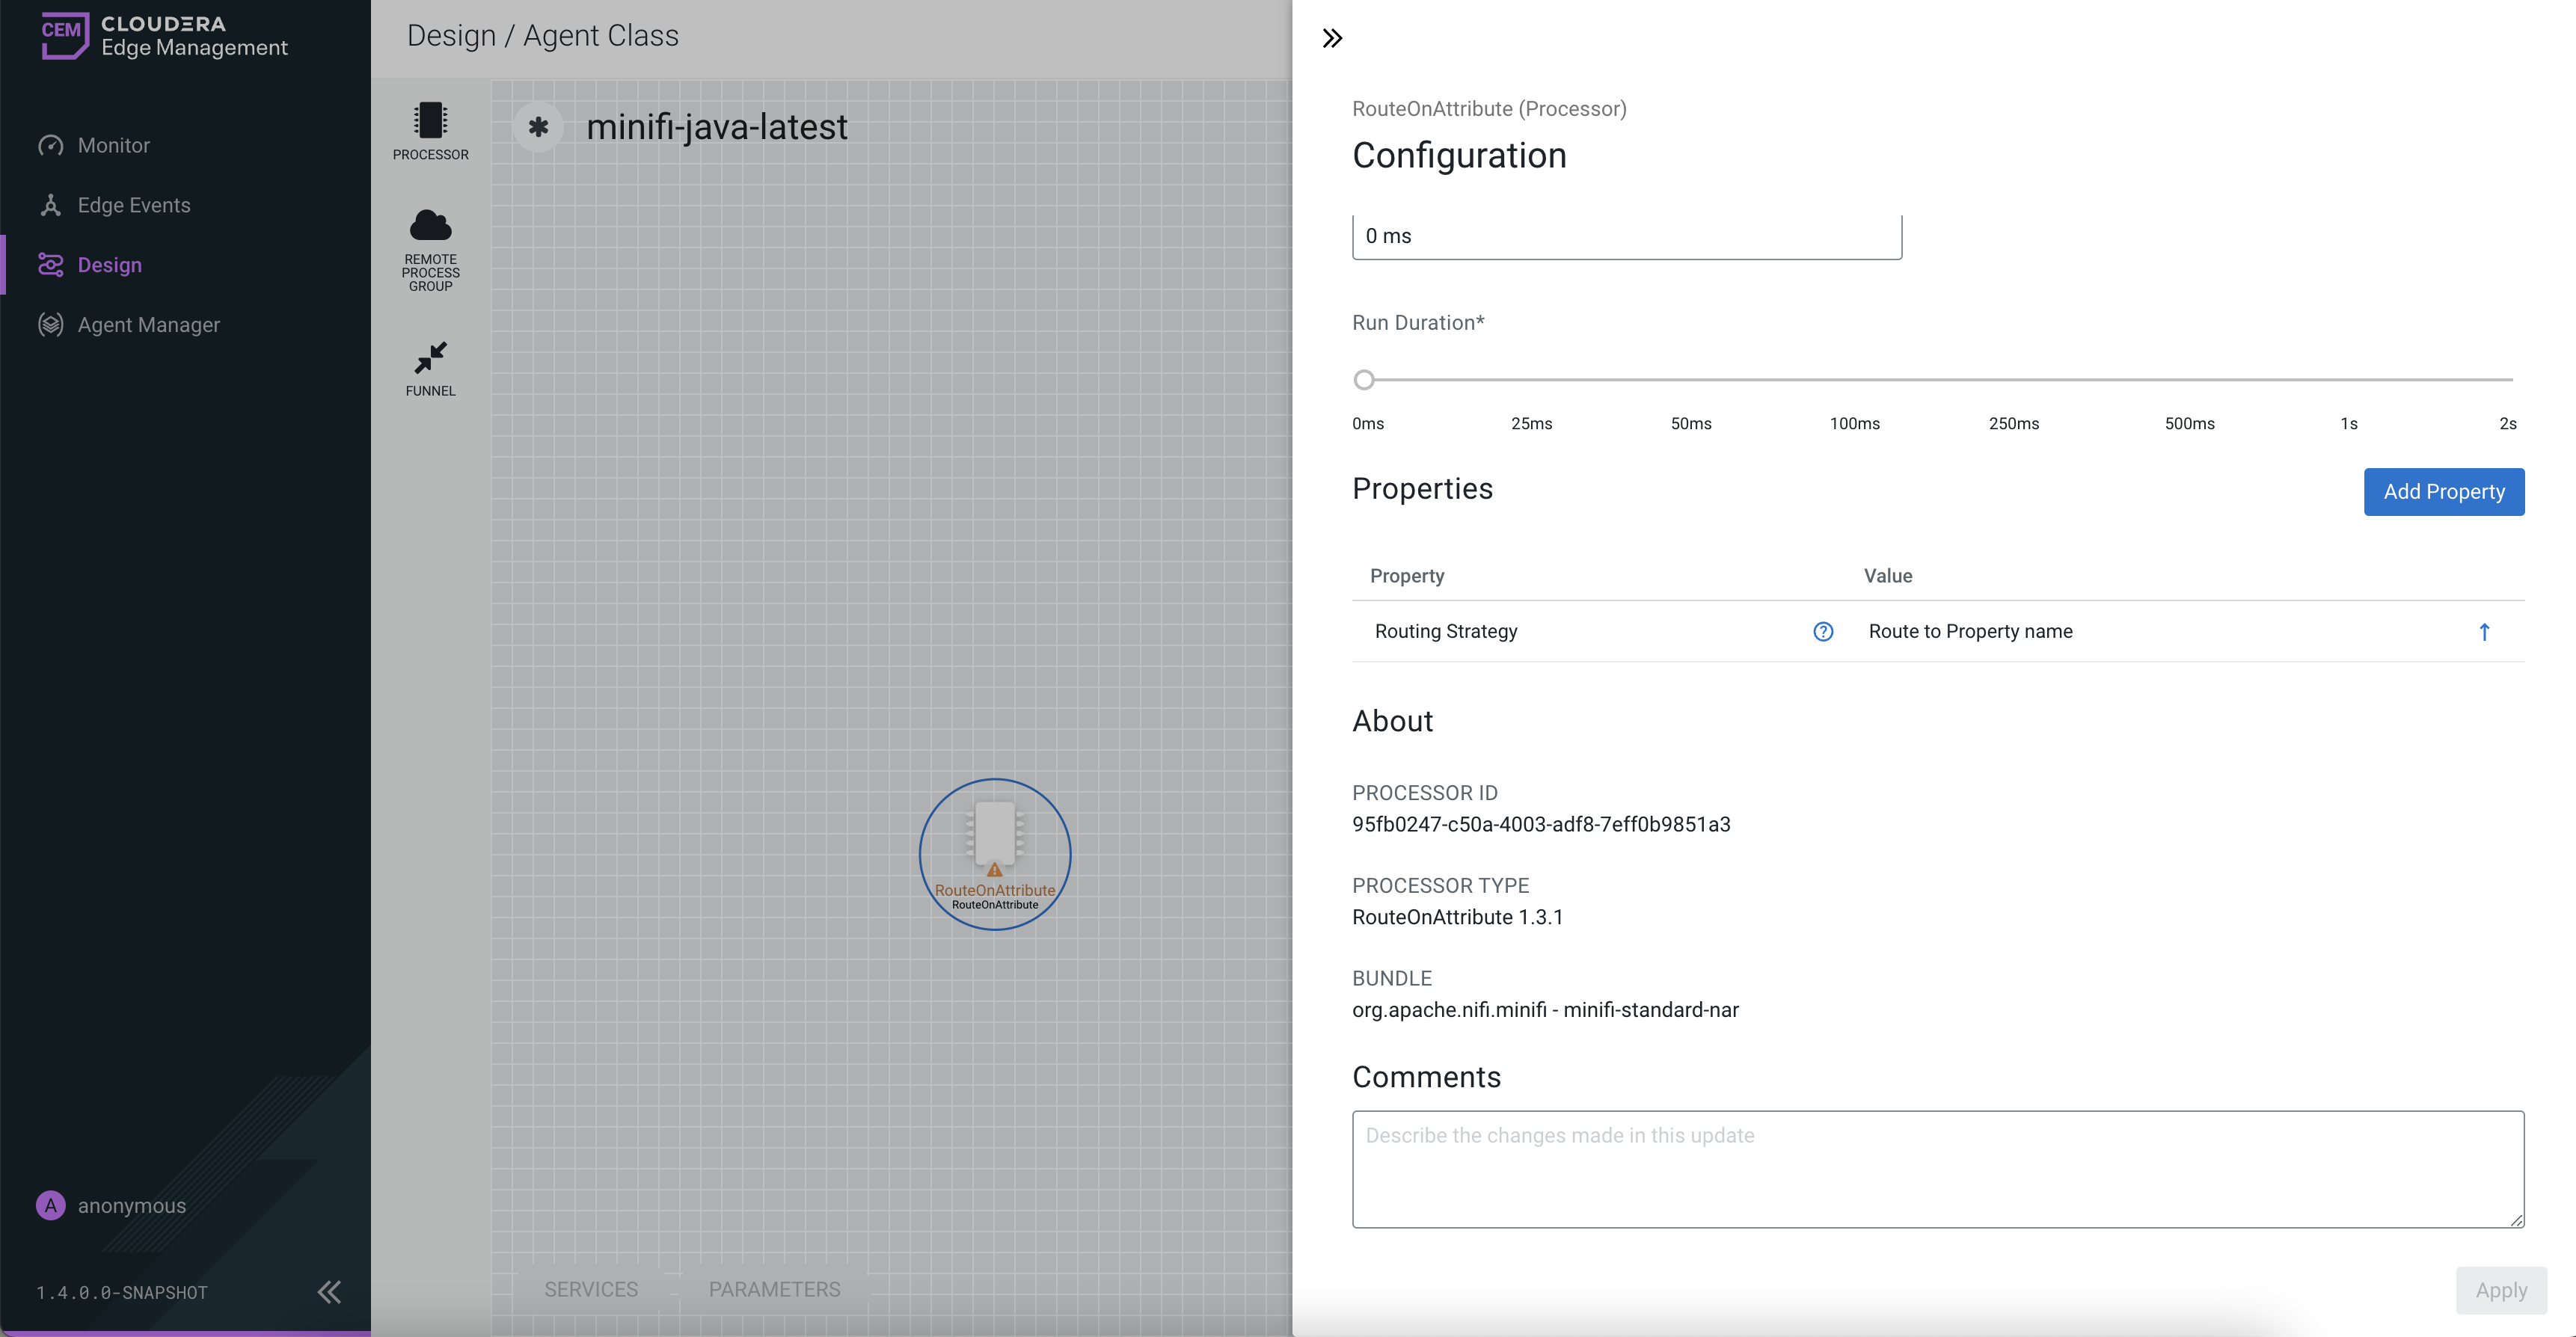Collapse configuration panel with double chevron
Viewport: 2576px width, 1337px height.
[x=1332, y=39]
